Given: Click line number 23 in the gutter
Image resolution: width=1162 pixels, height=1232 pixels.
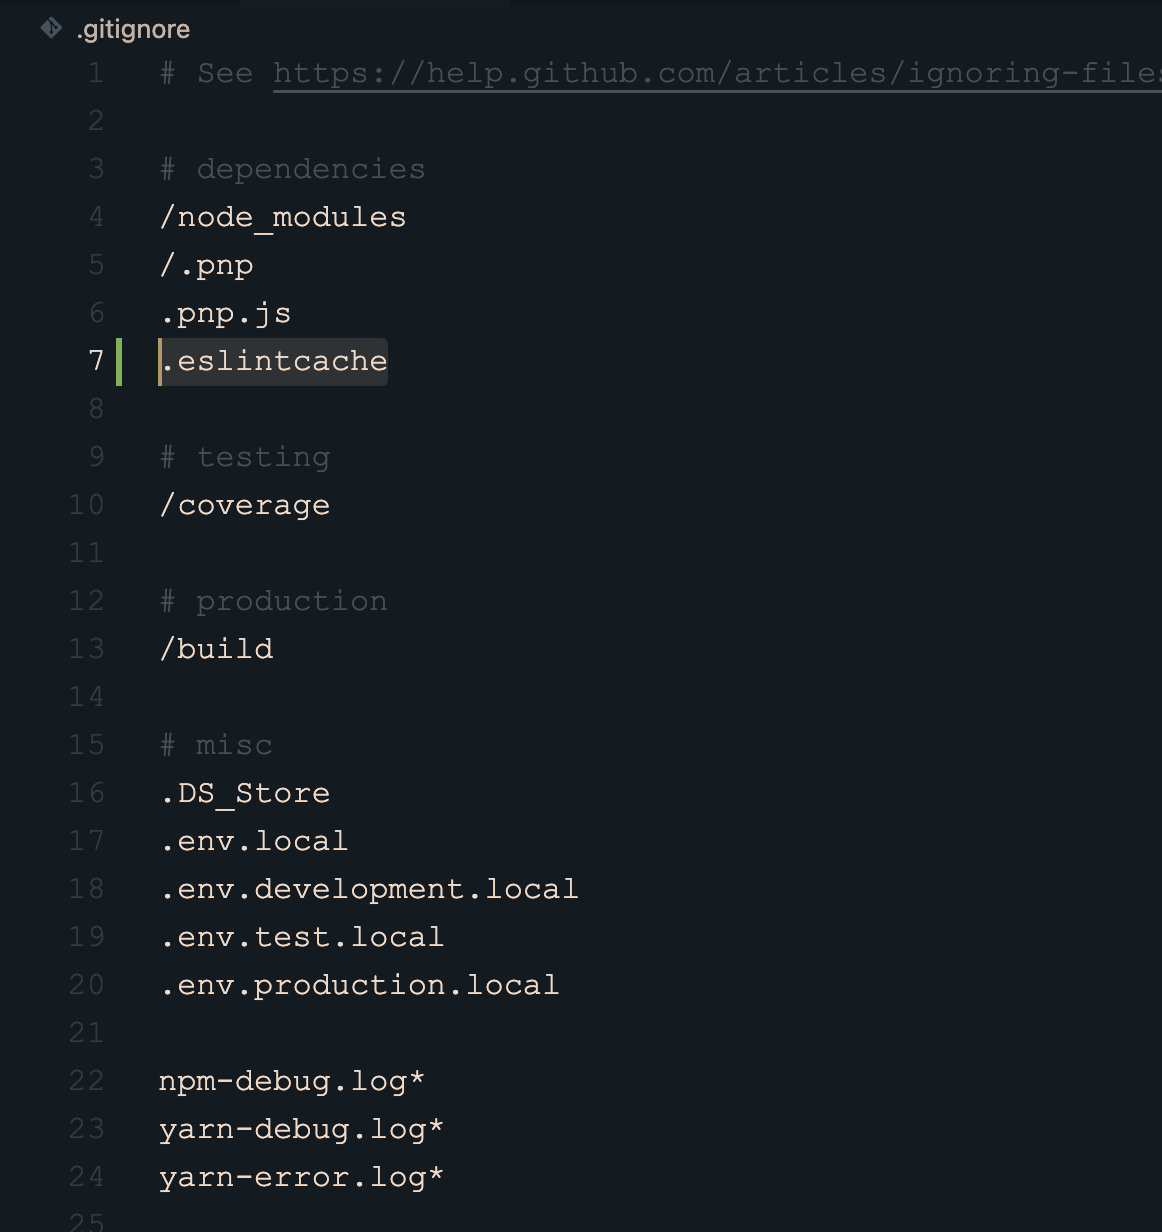Looking at the screenshot, I should point(87,1128).
